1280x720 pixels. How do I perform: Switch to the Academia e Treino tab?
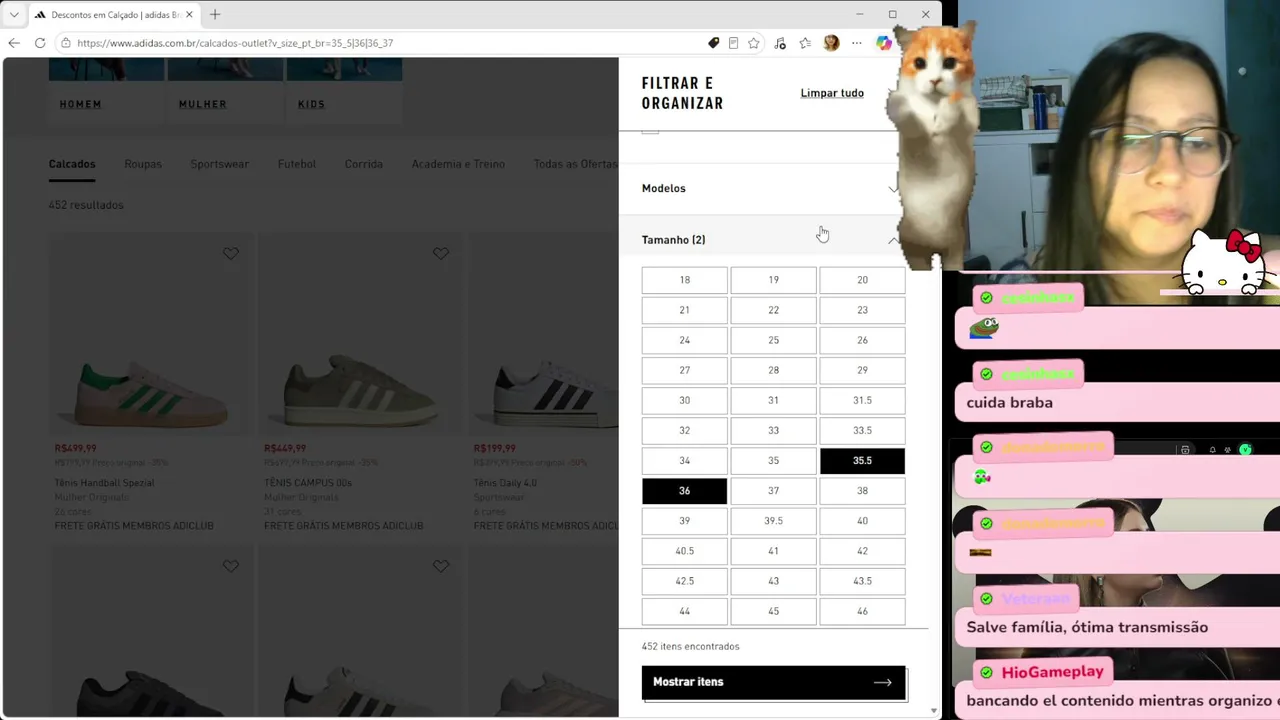(x=458, y=164)
